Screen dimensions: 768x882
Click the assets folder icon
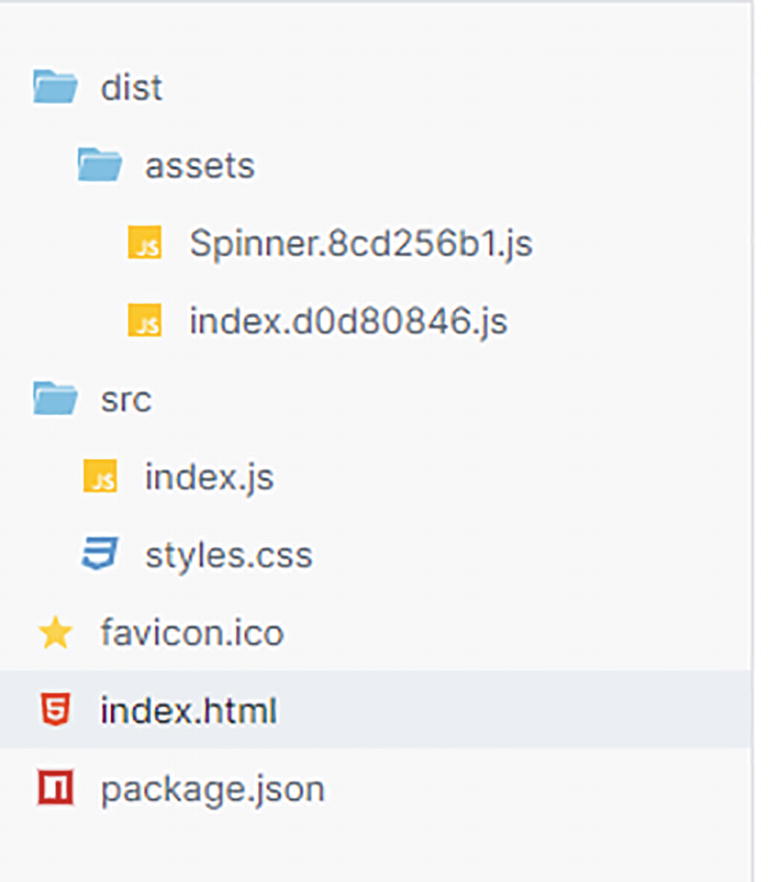coord(100,165)
